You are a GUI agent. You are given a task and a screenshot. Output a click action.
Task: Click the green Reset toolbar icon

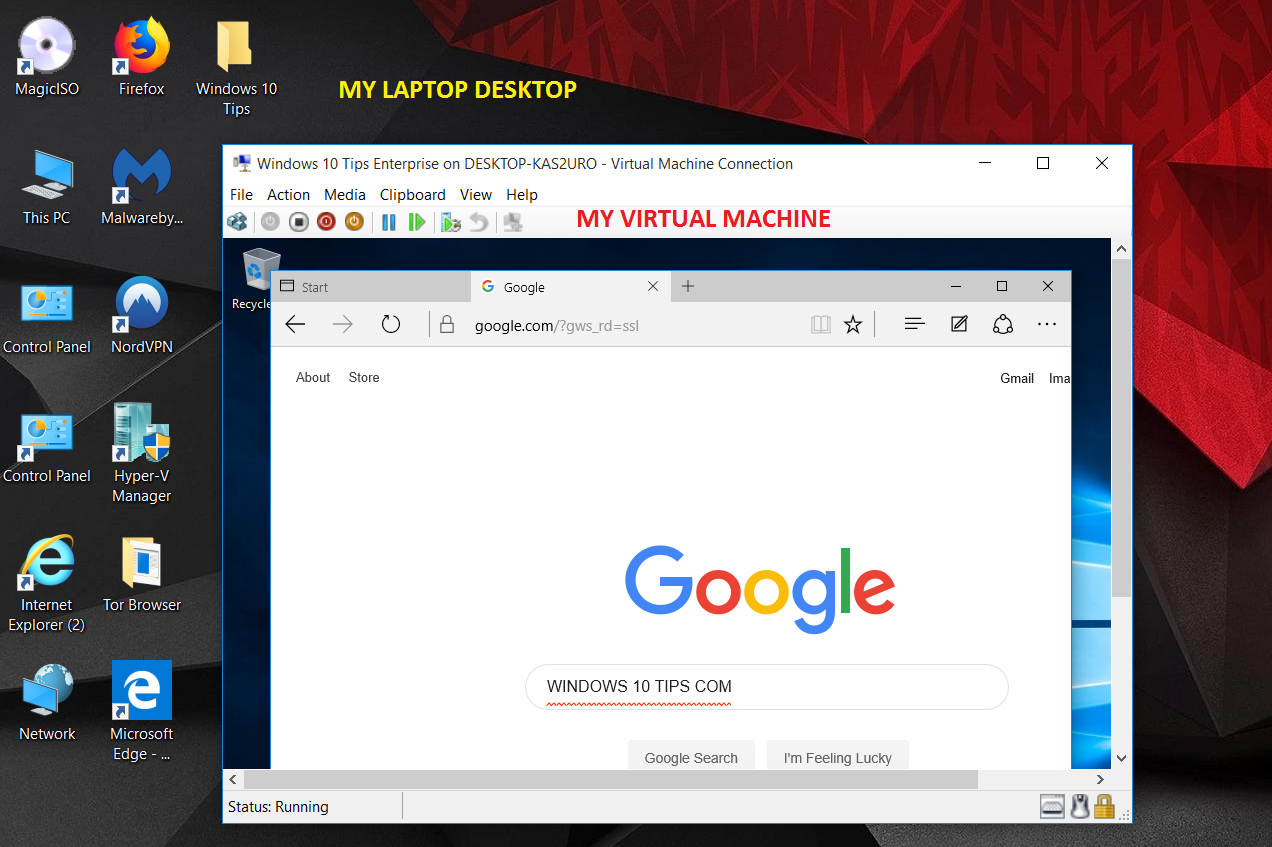click(417, 222)
